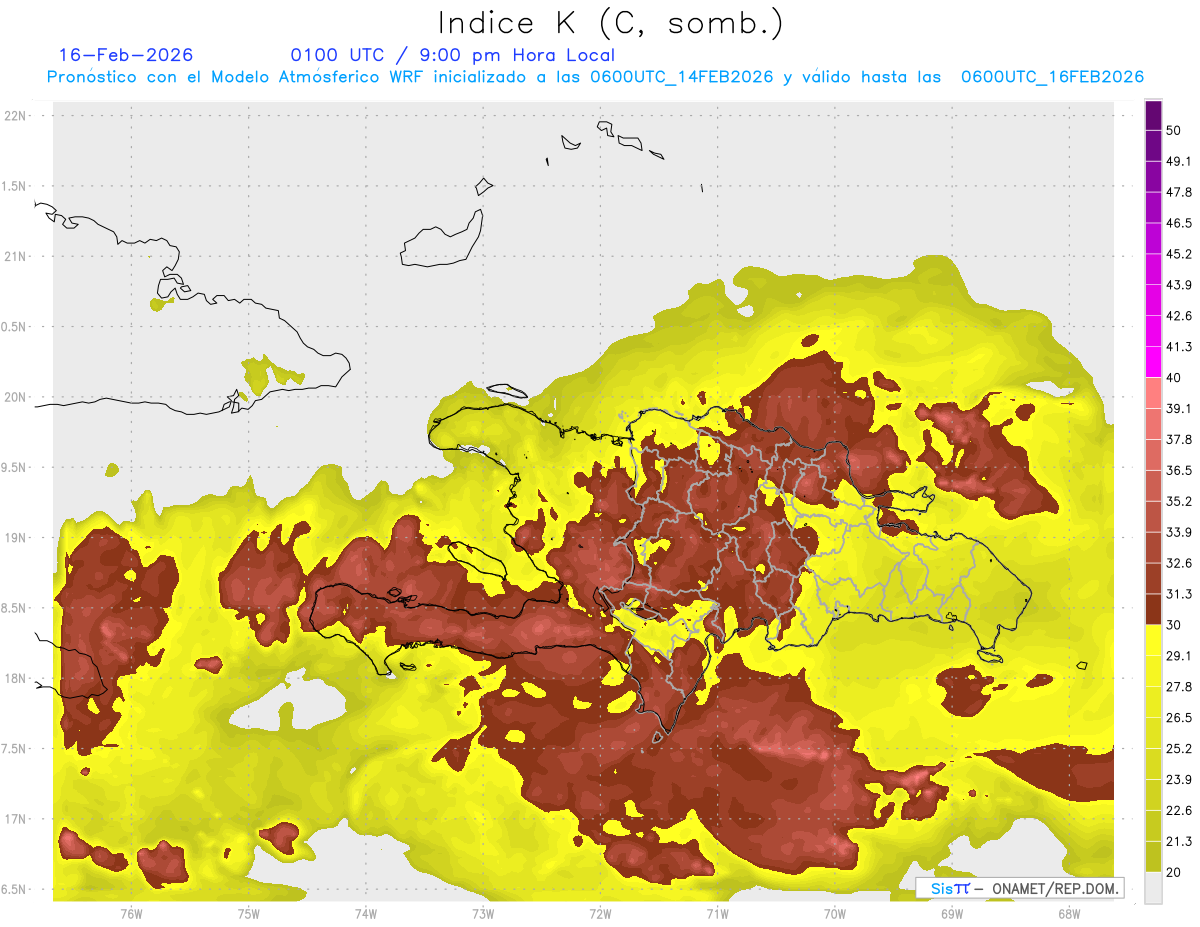1200x927 pixels.
Task: Click the "1.5N" latitude label
Action: [x=15, y=186]
